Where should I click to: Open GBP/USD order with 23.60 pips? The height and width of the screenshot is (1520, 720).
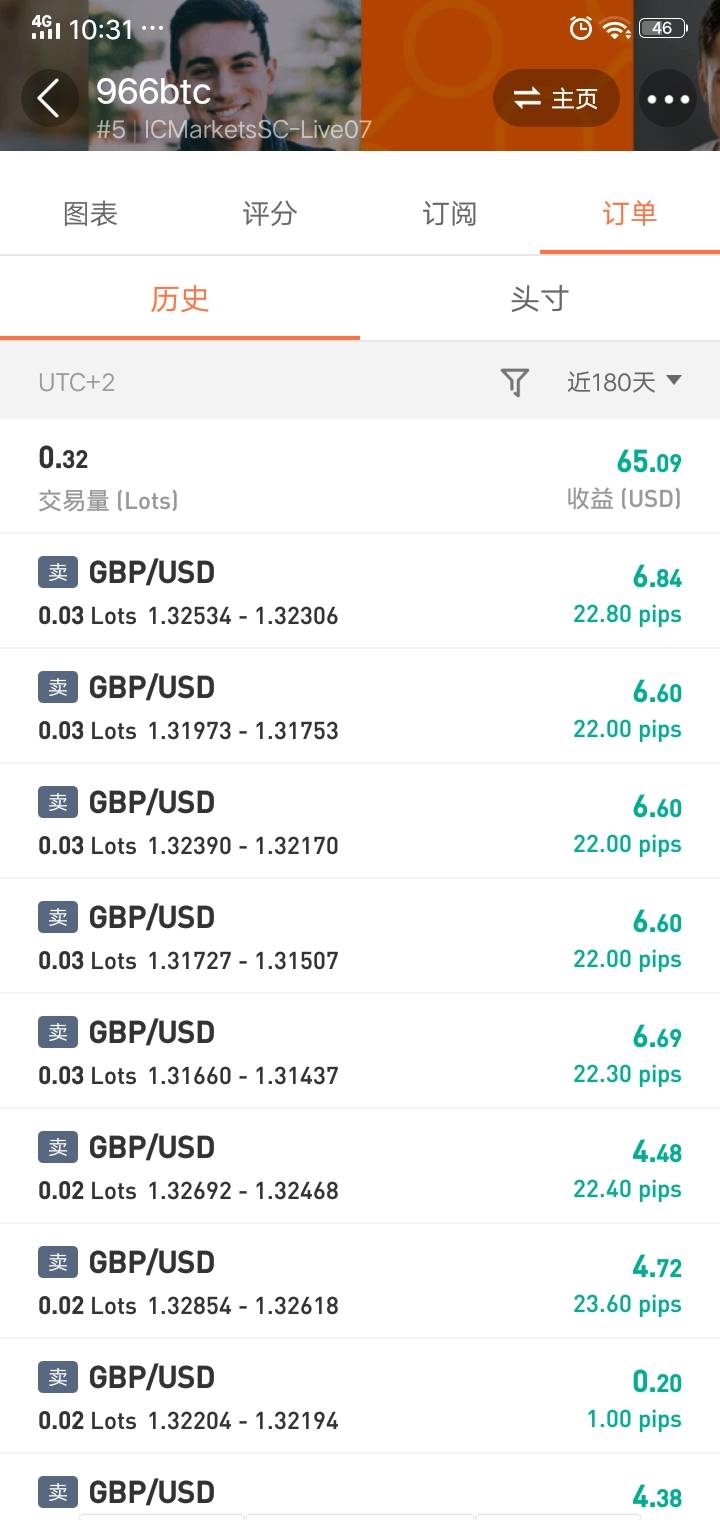[x=360, y=1281]
